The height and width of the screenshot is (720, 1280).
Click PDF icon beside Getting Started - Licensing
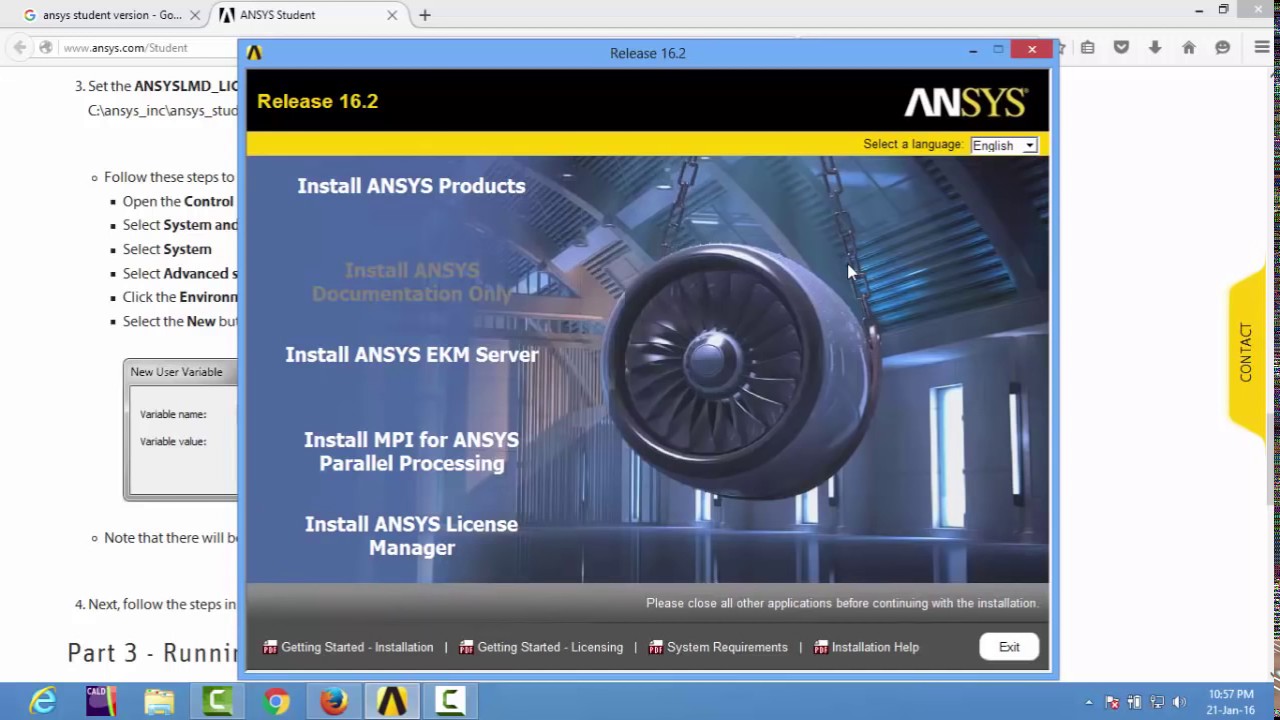[466, 647]
